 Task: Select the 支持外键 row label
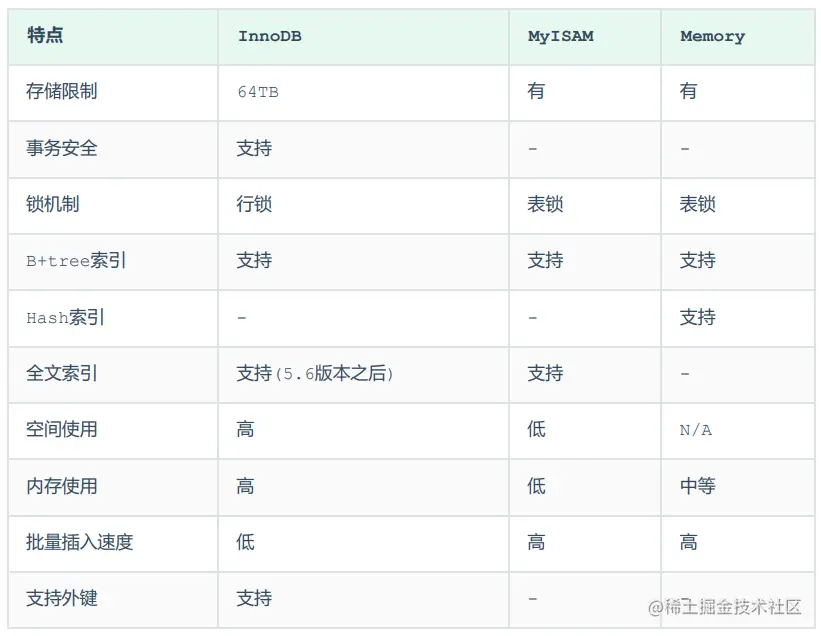62,598
